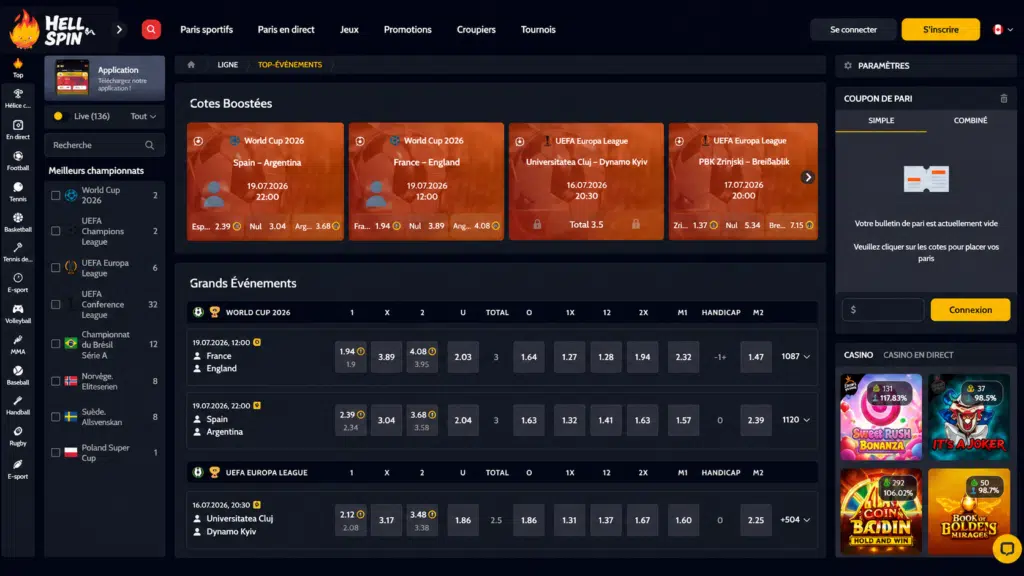Open Paris sportifs menu
Image resolution: width=1024 pixels, height=576 pixels.
pos(206,29)
